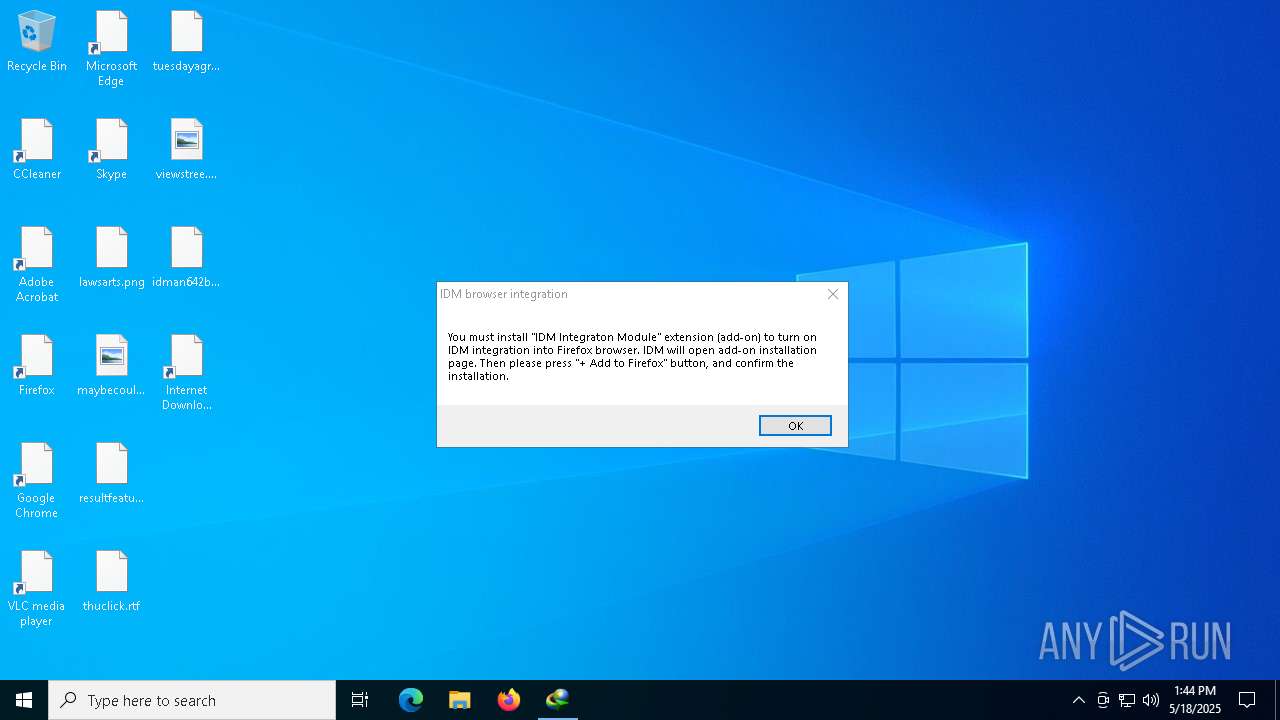Select the VLC media player shortcut

37,589
